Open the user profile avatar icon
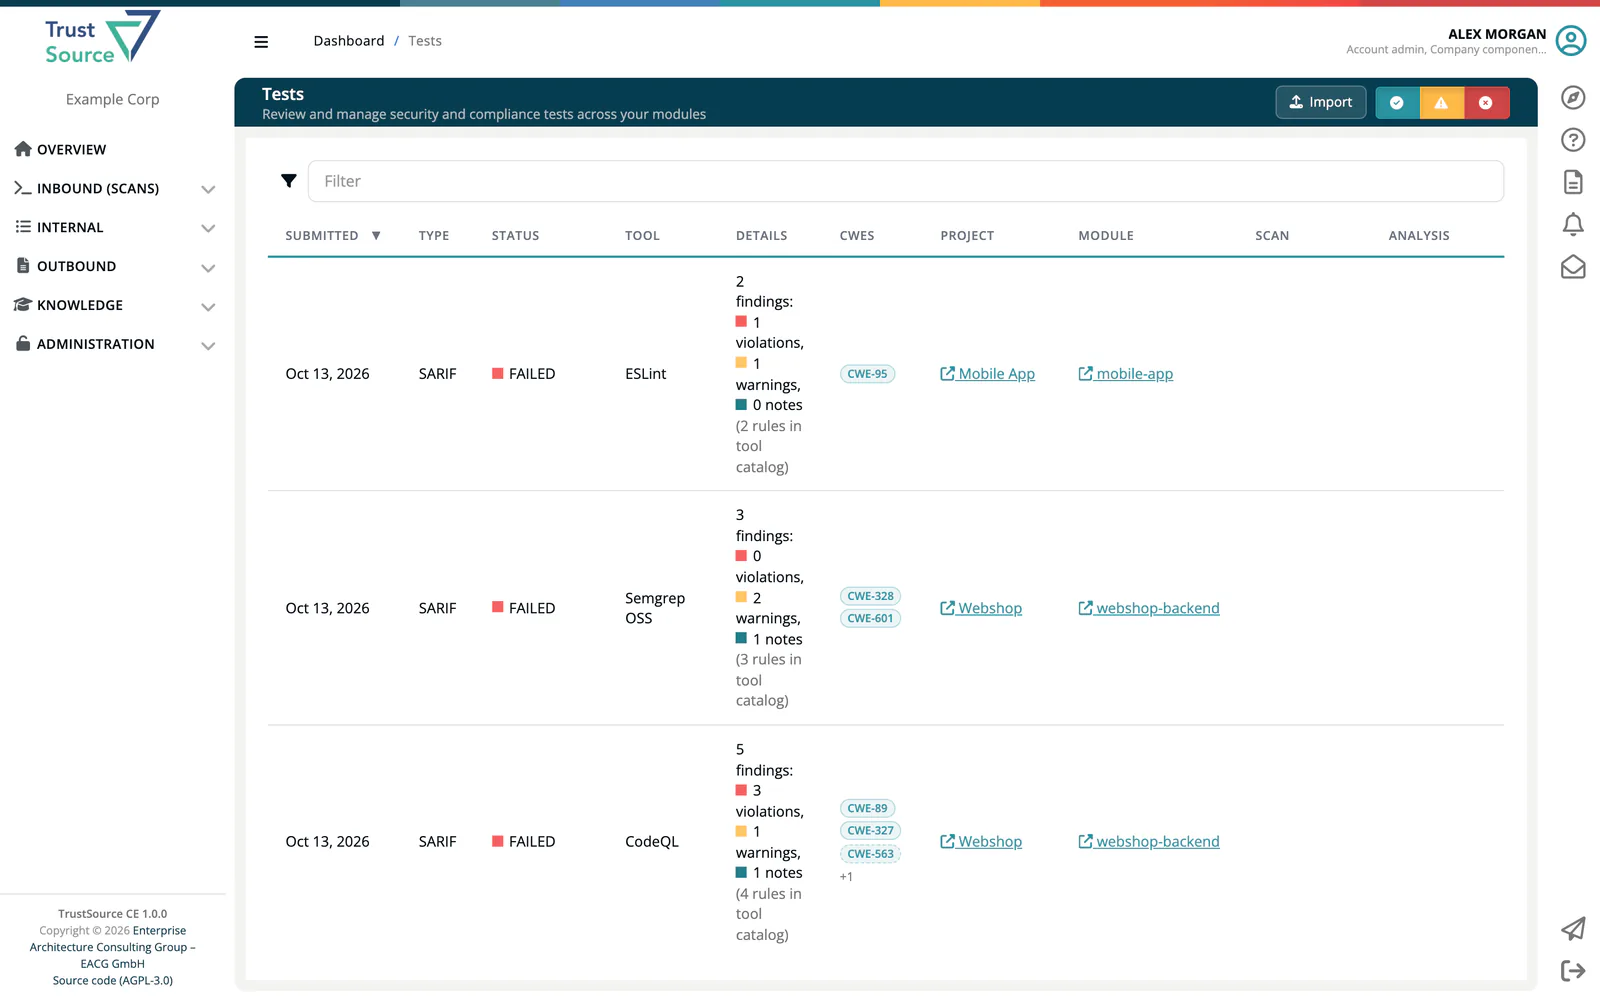The width and height of the screenshot is (1600, 1000). click(x=1571, y=41)
